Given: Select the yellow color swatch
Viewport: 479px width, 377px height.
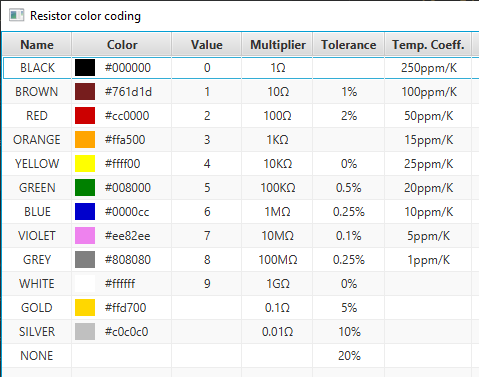Looking at the screenshot, I should pyautogui.click(x=85, y=164).
